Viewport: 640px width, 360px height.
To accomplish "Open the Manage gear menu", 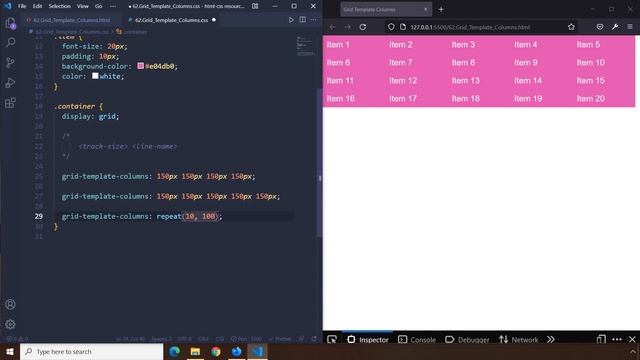I will click(x=10, y=324).
